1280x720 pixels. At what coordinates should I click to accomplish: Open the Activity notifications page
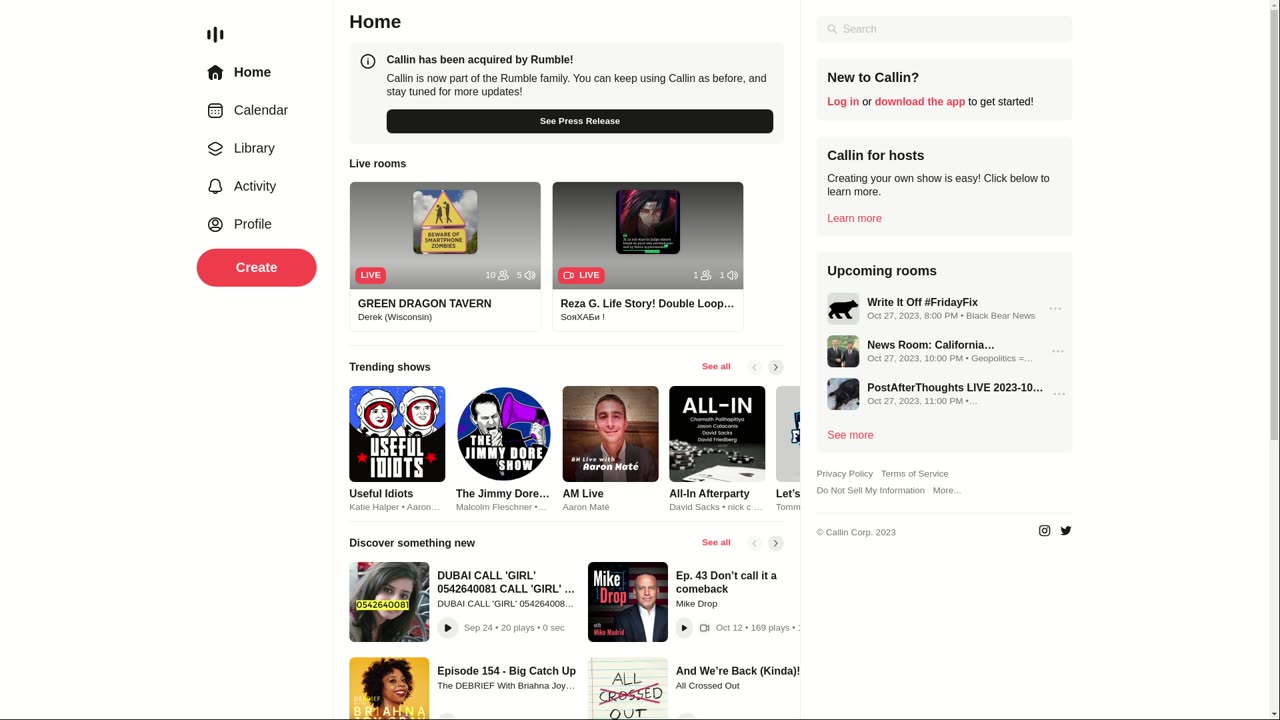(x=241, y=186)
